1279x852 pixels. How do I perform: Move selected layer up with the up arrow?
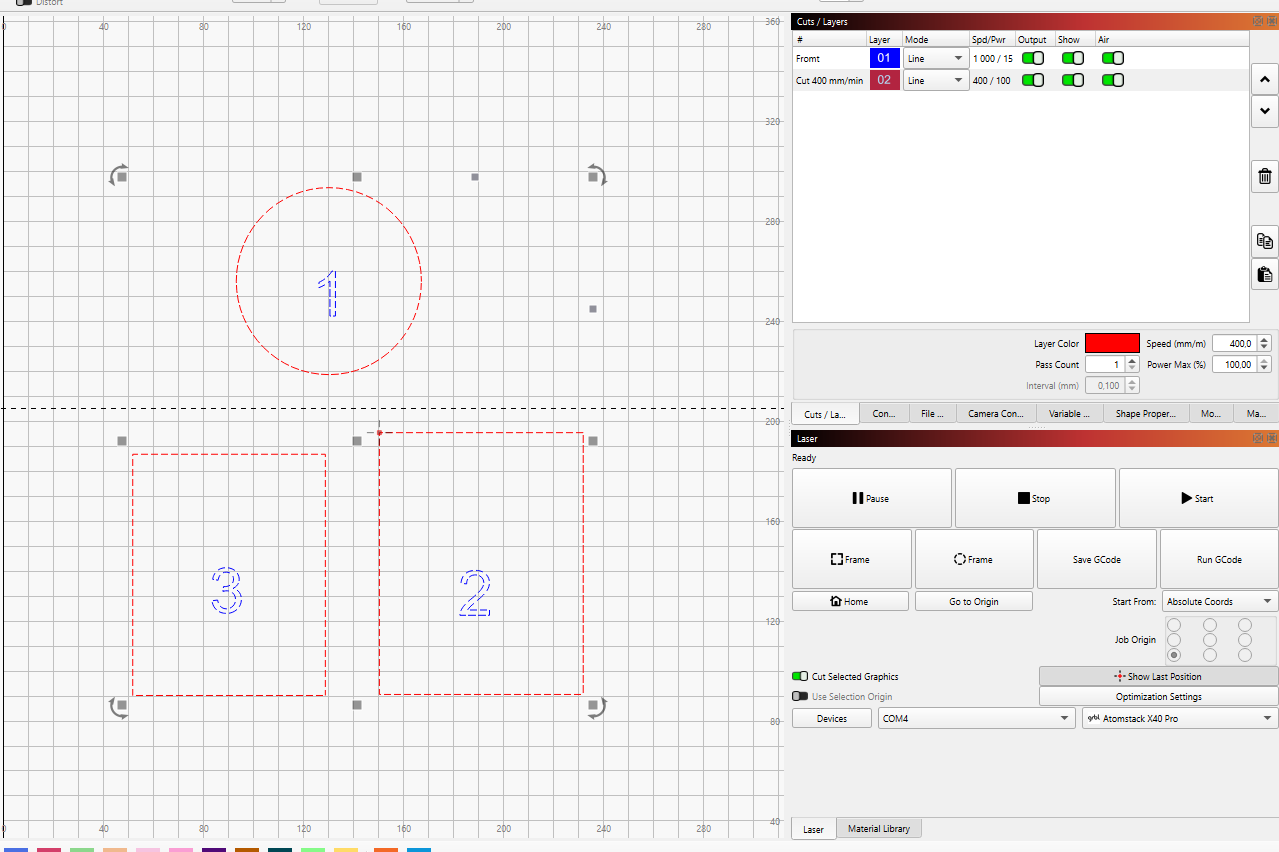pyautogui.click(x=1265, y=79)
